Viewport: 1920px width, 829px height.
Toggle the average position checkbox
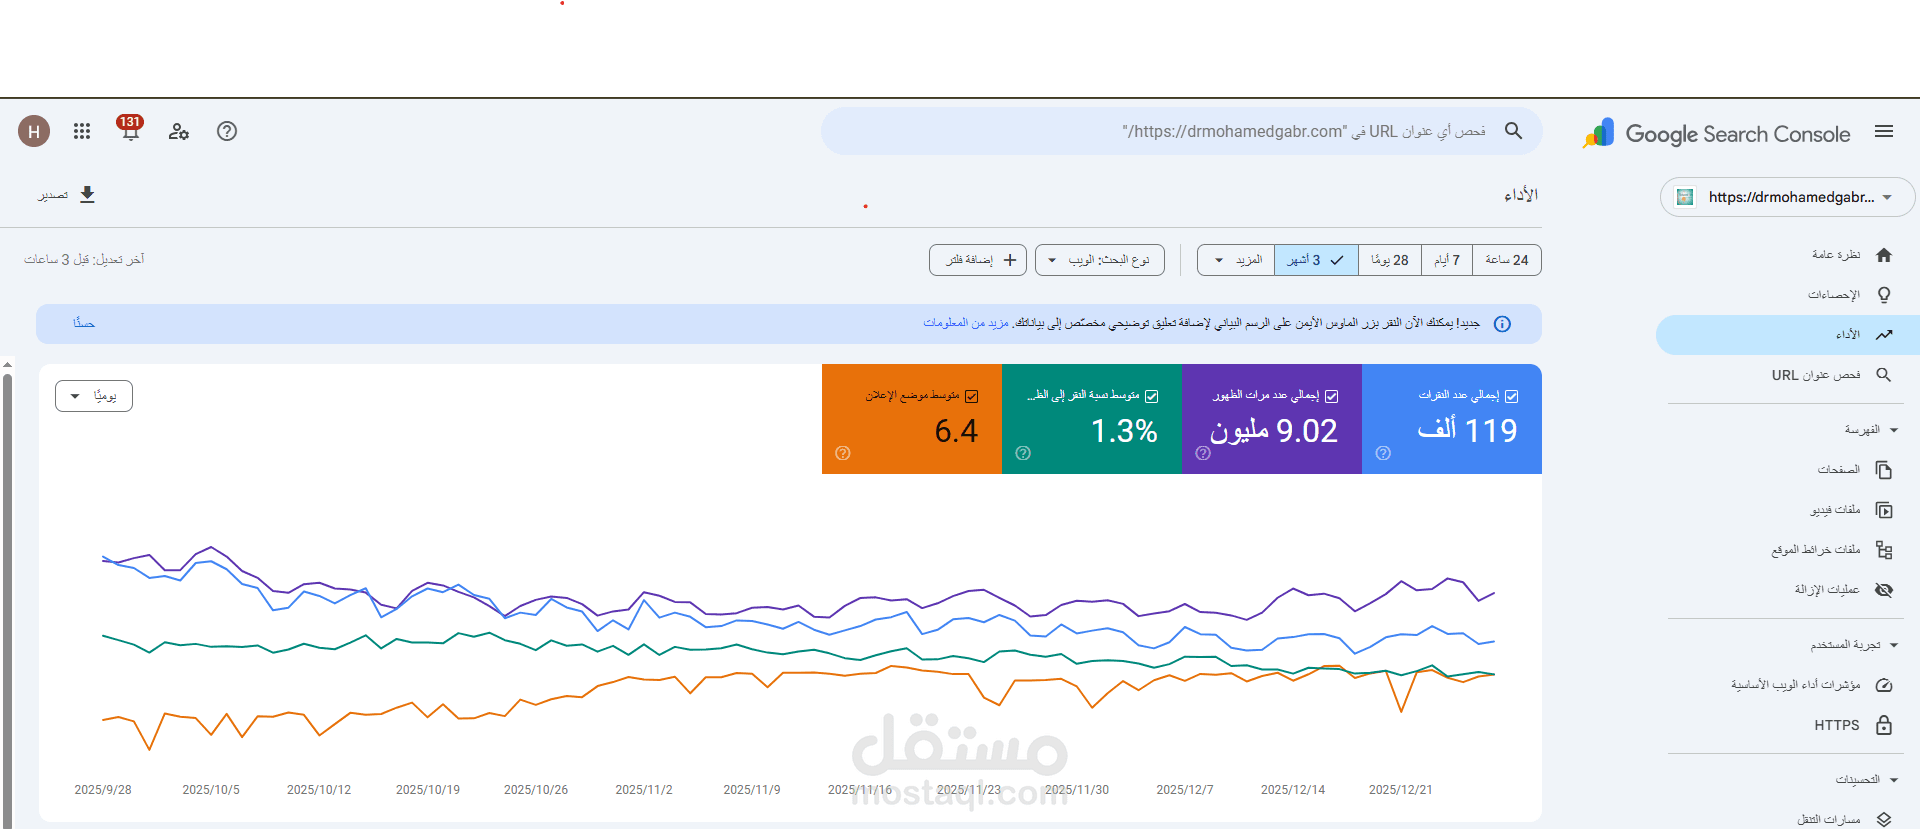point(972,396)
